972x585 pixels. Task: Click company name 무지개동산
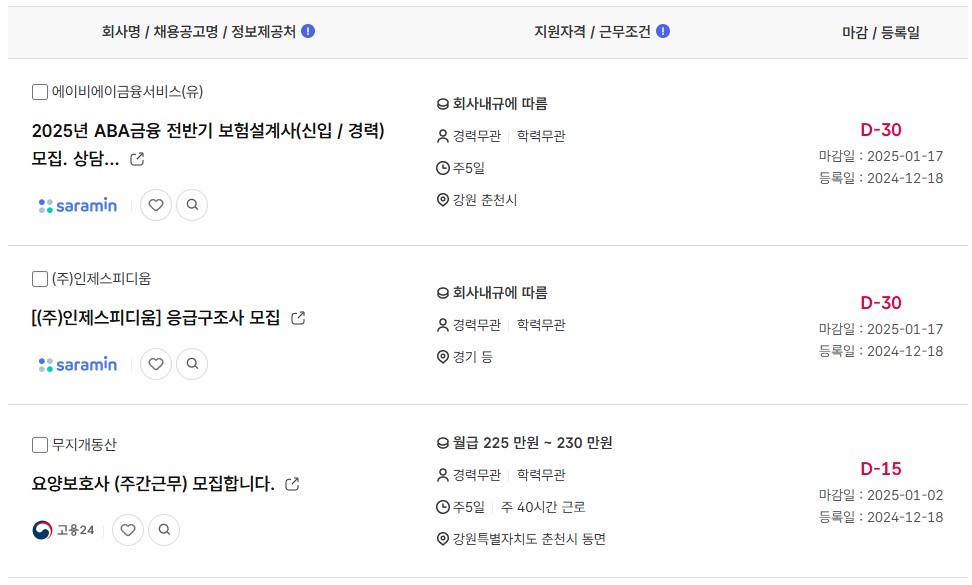tap(84, 445)
